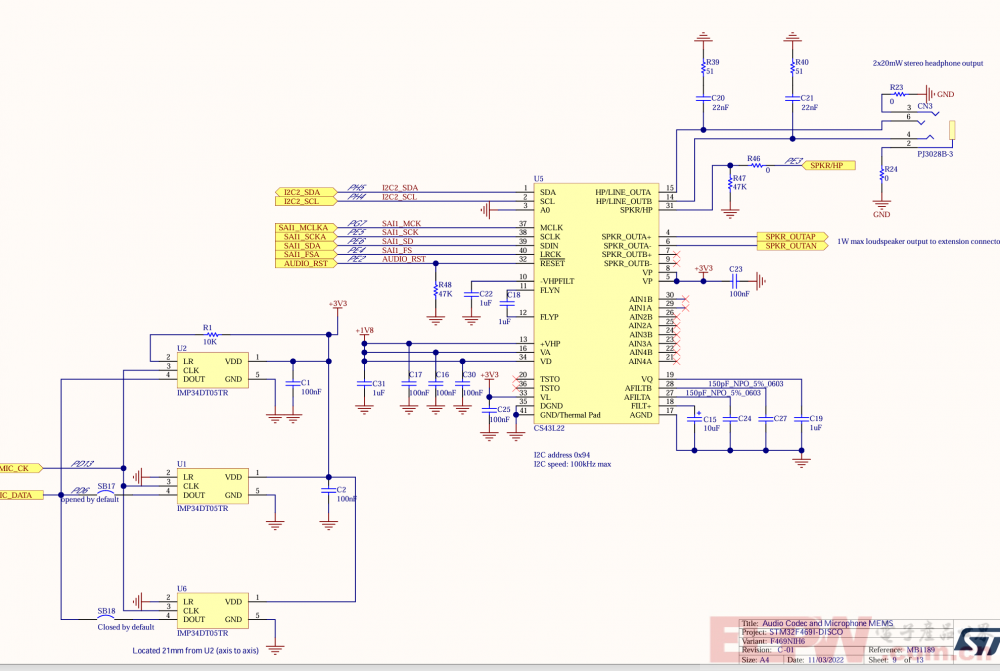This screenshot has height=671, width=1000.
Task: Select the PE3 pin net label
Action: 793,161
